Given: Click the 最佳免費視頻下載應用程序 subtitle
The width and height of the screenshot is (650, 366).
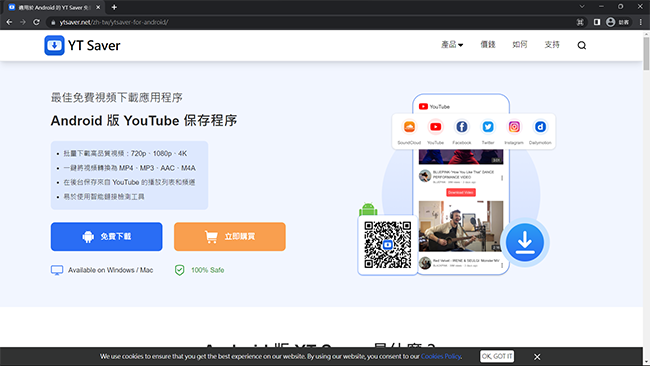Looking at the screenshot, I should tap(116, 97).
